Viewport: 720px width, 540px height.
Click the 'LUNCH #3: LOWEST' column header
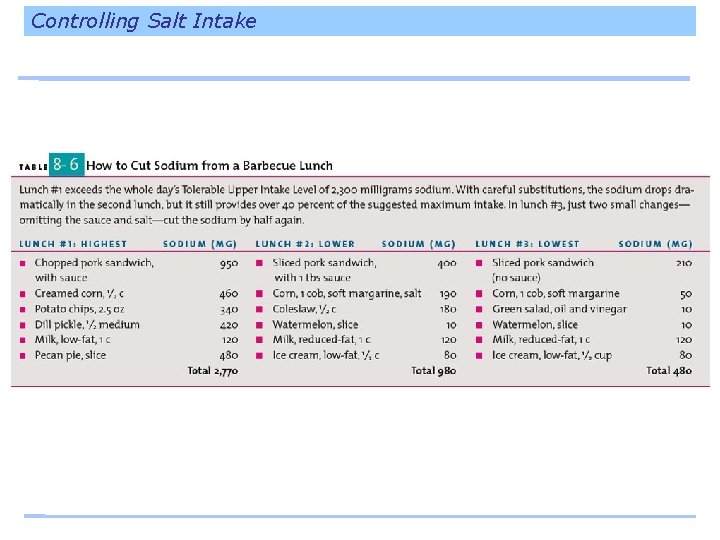tap(528, 244)
